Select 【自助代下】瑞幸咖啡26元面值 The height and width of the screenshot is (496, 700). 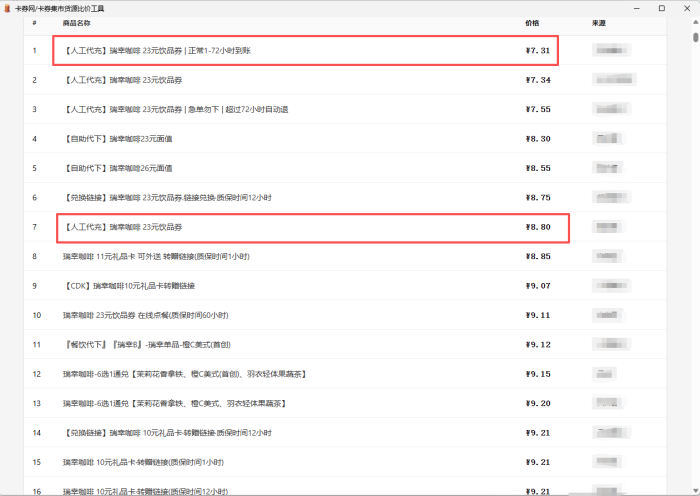(118, 168)
